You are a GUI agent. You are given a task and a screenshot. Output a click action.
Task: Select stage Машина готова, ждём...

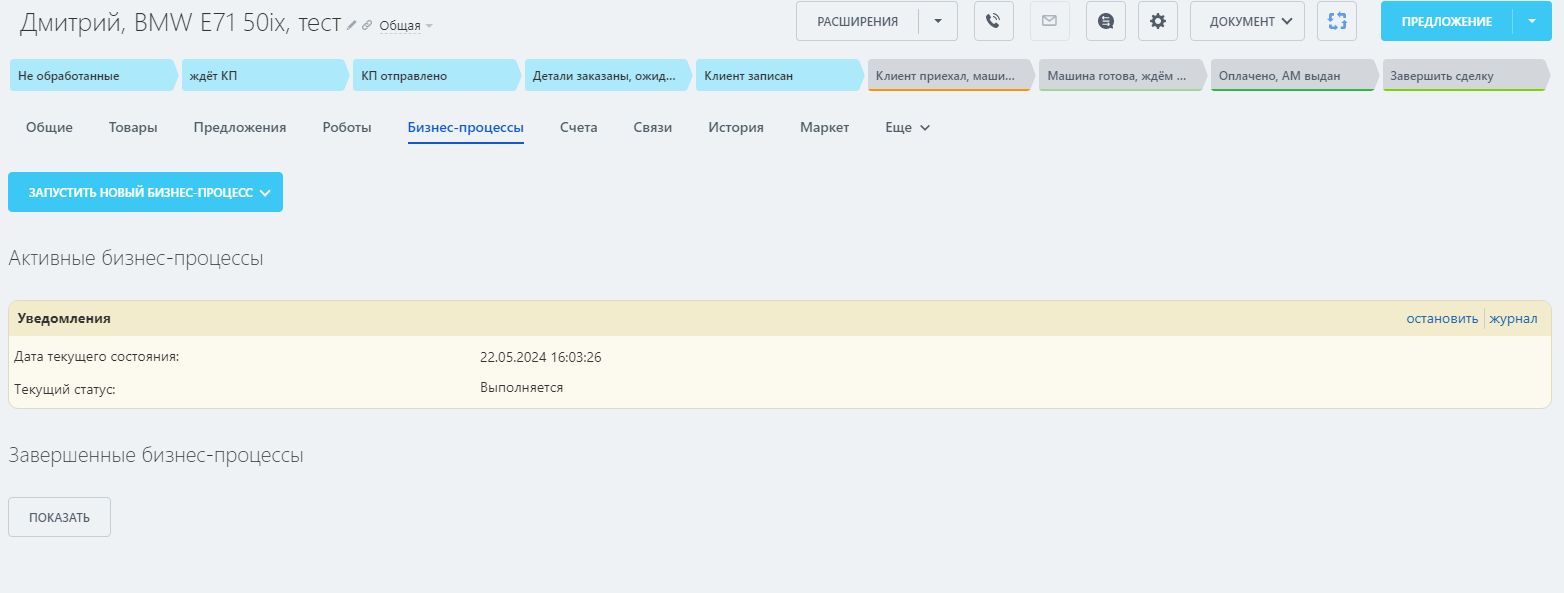click(1123, 76)
